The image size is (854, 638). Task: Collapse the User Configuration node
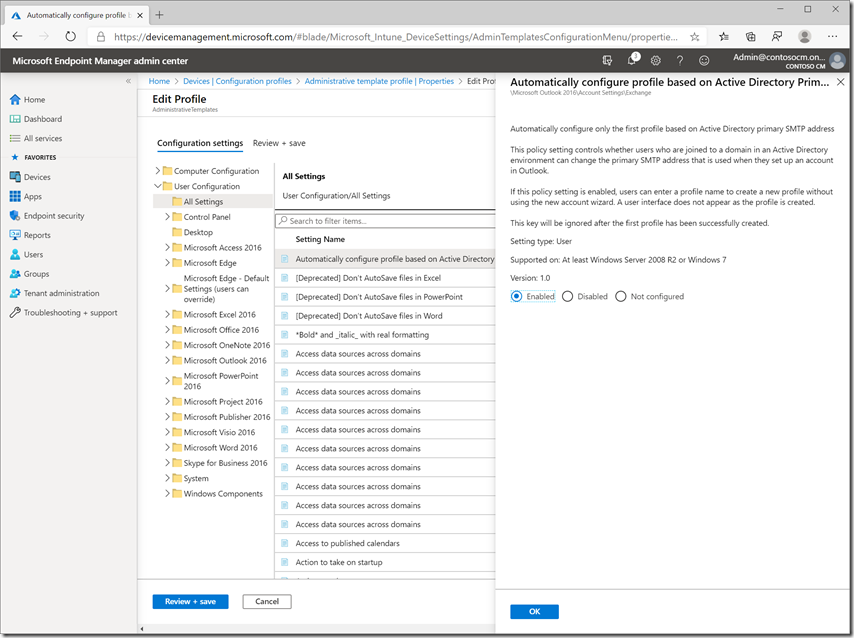(156, 186)
